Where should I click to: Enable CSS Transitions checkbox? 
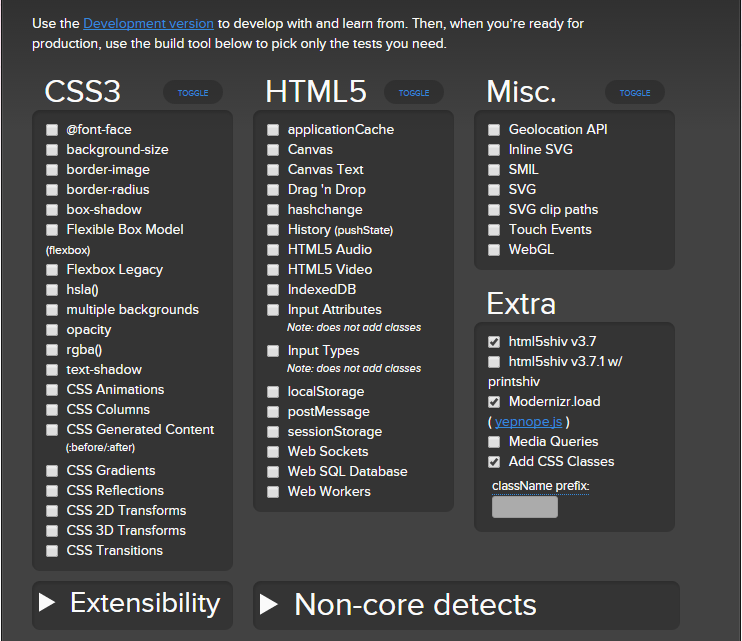click(52, 551)
